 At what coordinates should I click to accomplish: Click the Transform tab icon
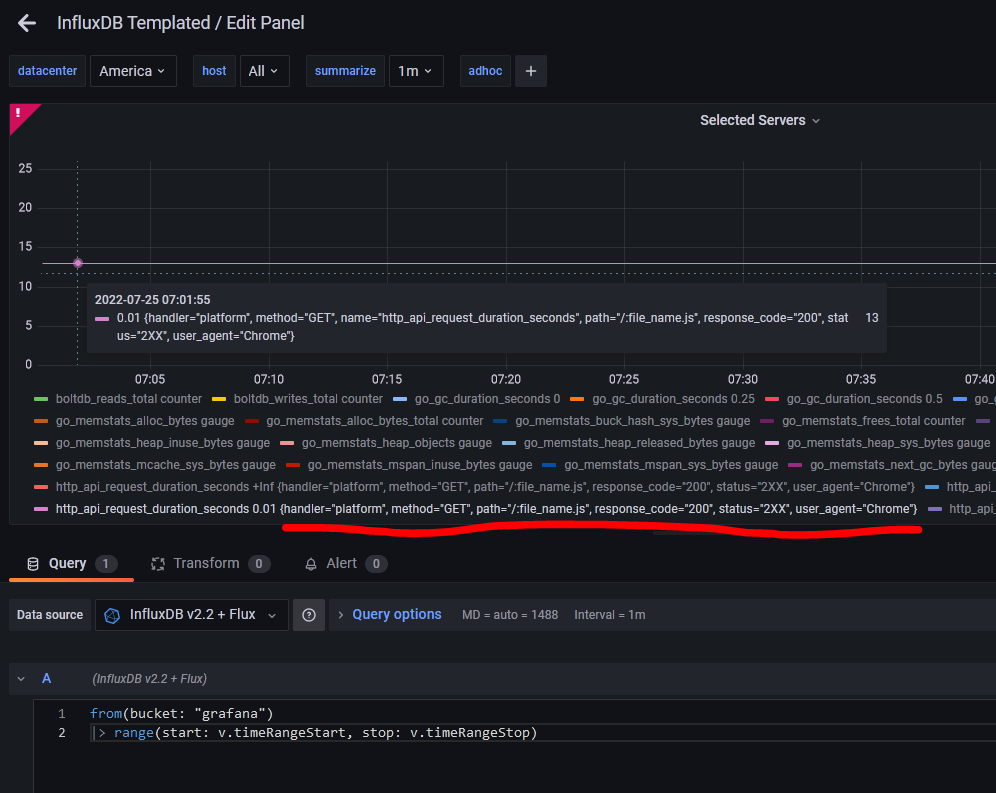(157, 563)
